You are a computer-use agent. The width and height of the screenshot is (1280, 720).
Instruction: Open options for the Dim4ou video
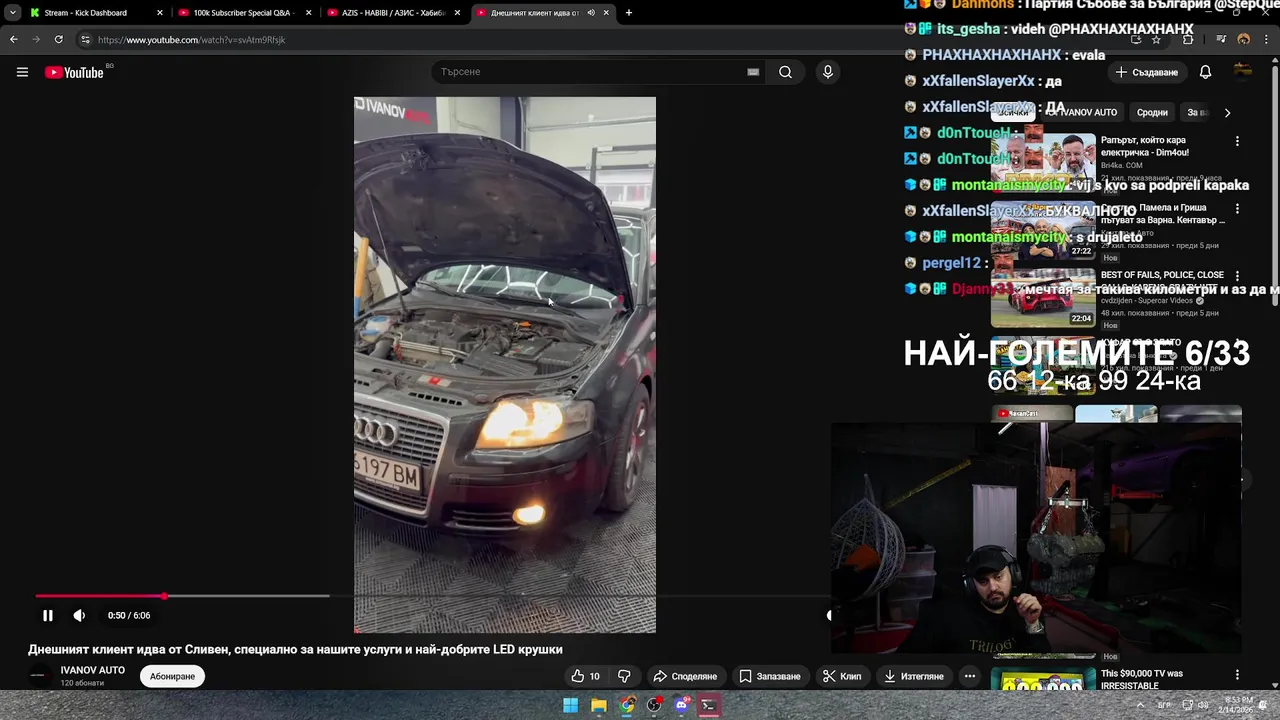coord(1237,142)
